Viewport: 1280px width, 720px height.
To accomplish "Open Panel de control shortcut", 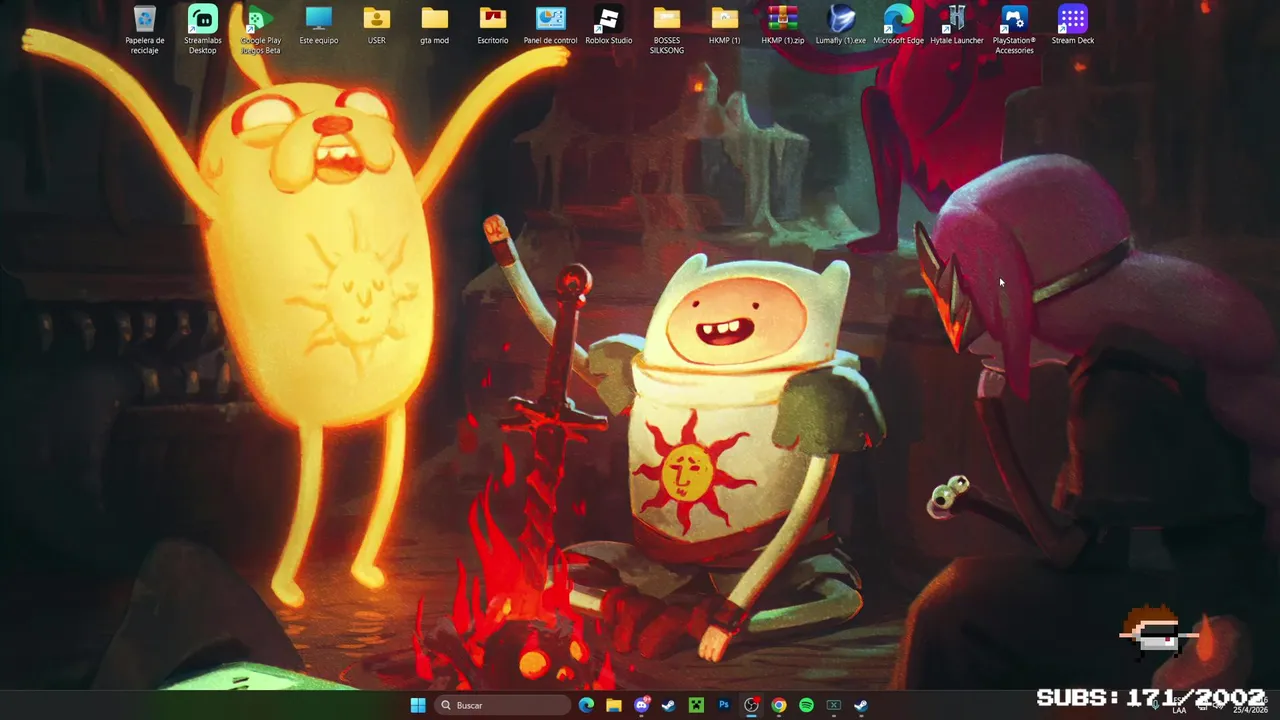I will click(x=551, y=26).
